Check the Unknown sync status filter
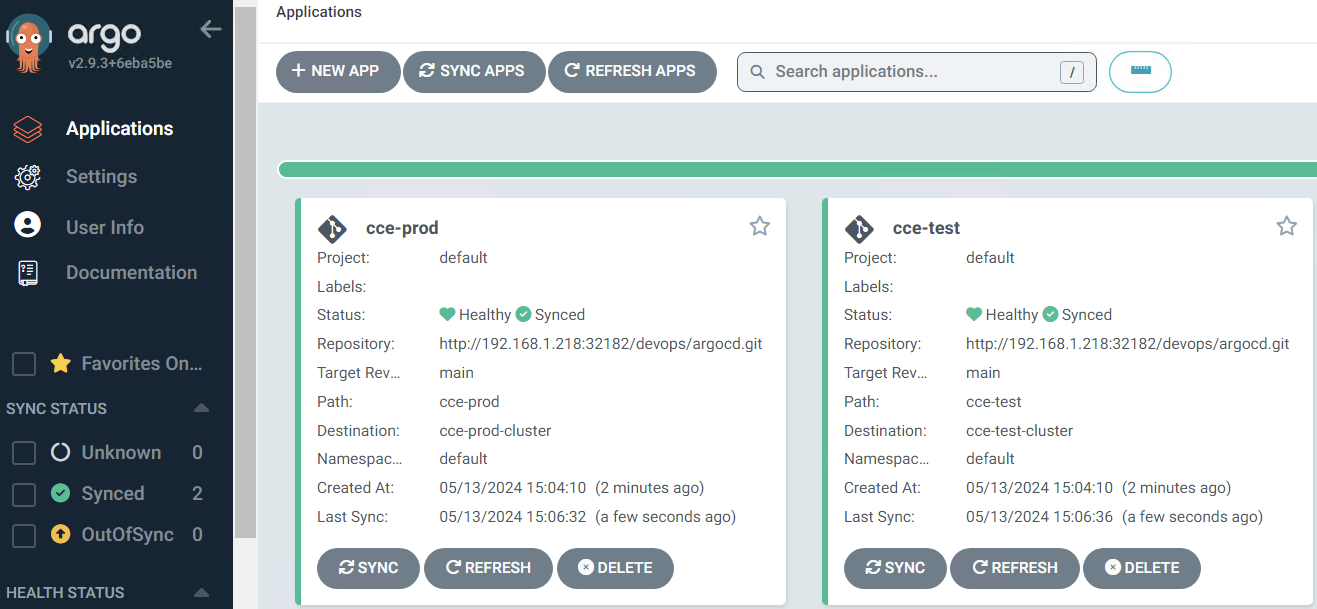Image resolution: width=1317 pixels, height=609 pixels. coord(24,453)
